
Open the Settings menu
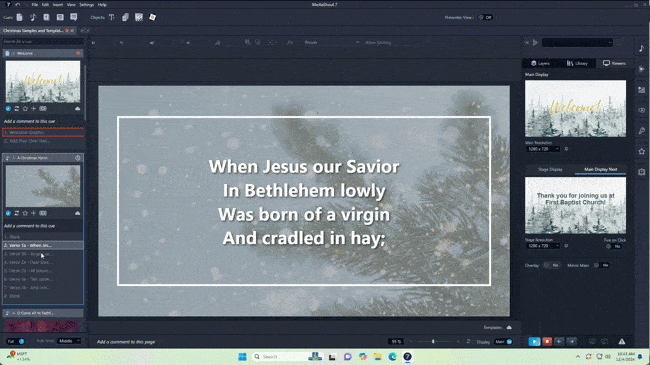[87, 5]
